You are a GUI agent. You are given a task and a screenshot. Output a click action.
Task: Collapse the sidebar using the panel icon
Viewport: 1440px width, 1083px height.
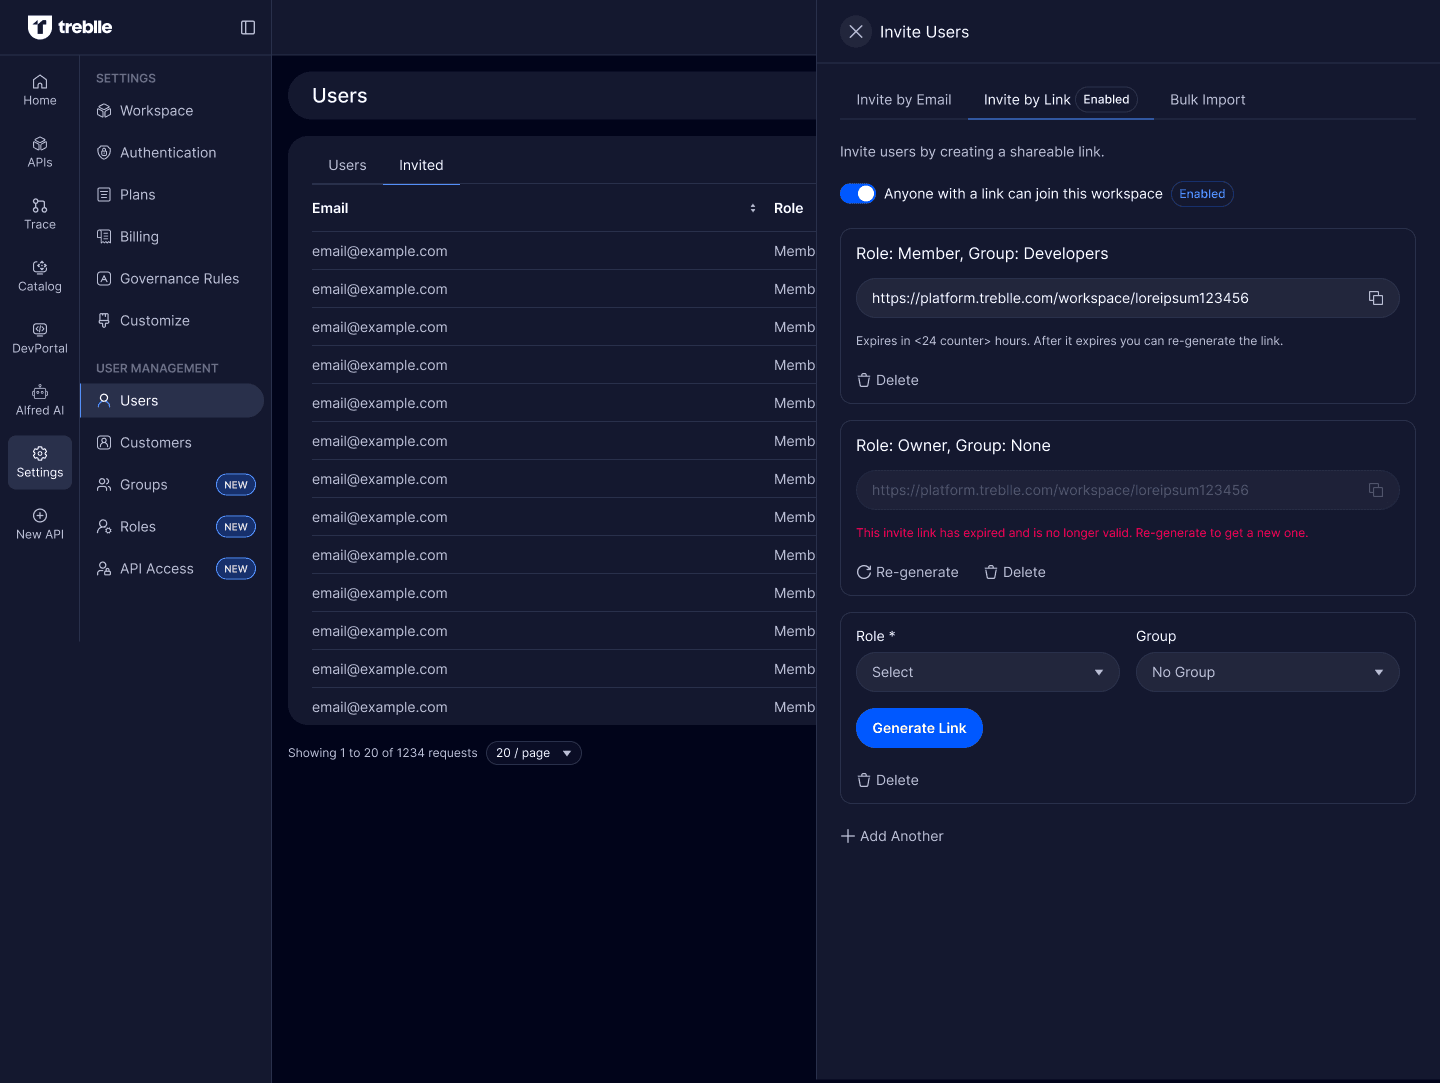point(248,28)
